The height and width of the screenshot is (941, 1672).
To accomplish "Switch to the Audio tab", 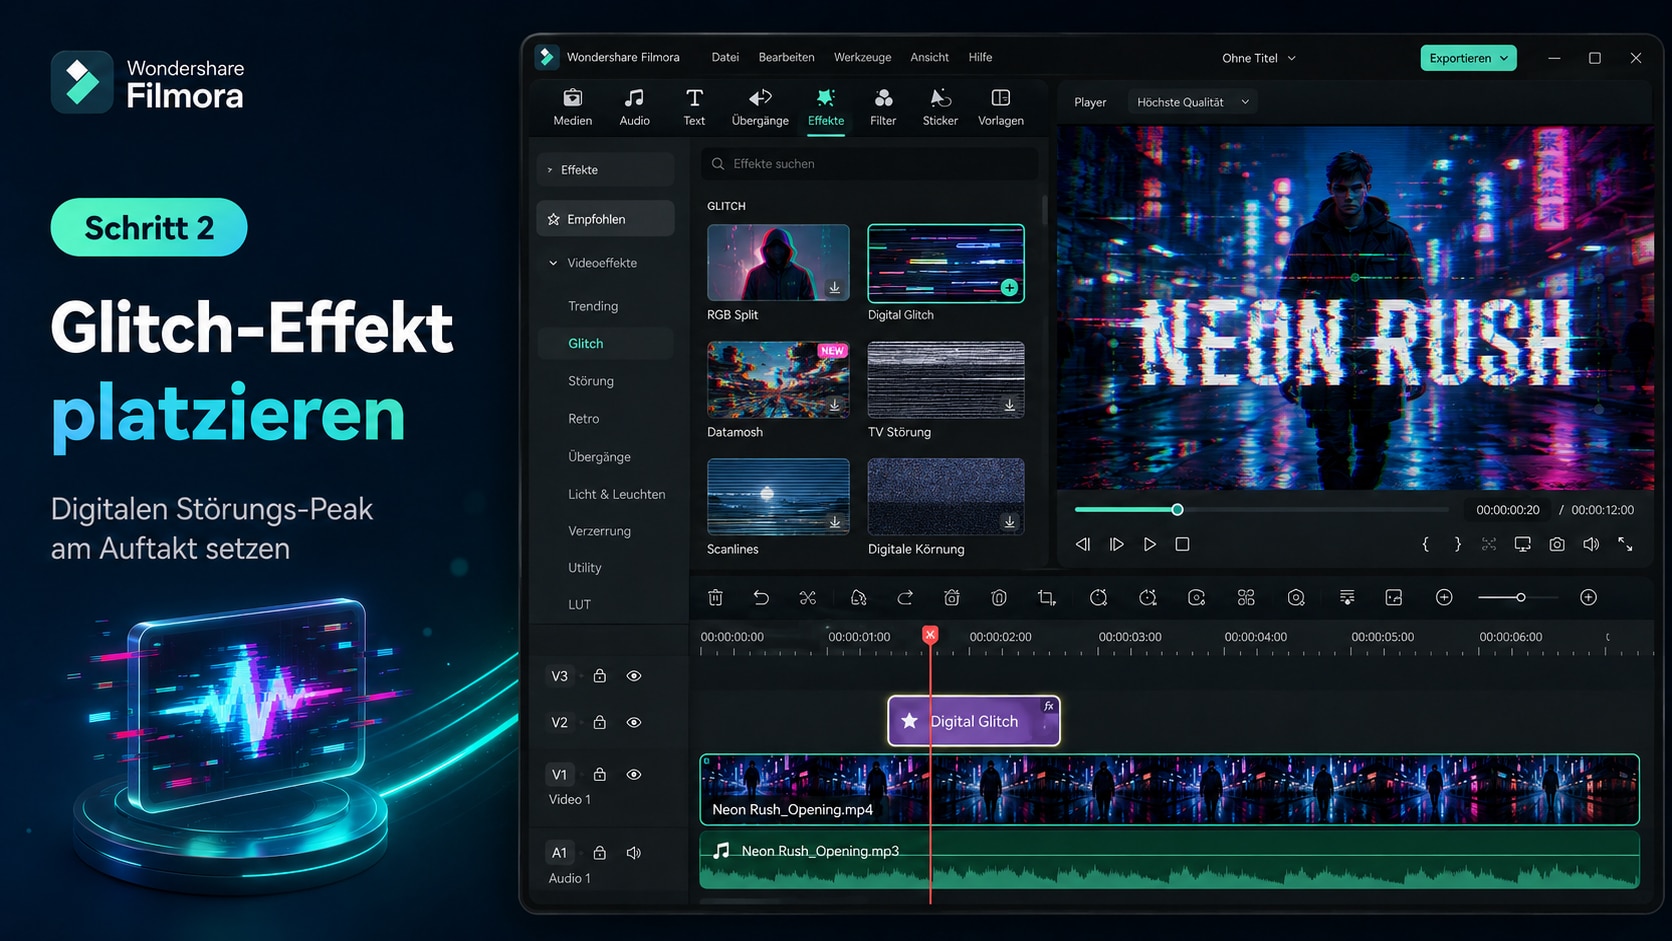I will pyautogui.click(x=634, y=107).
